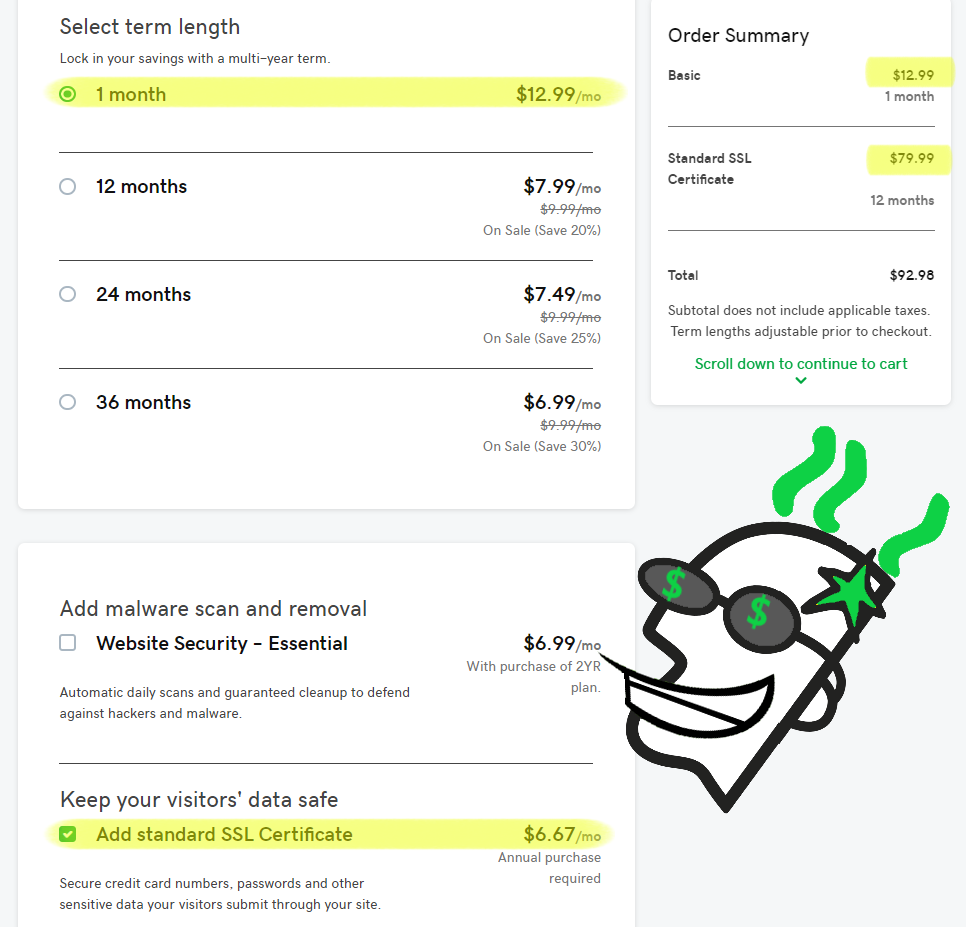Click Scroll down to continue to cart link
This screenshot has width=966, height=927.
click(x=801, y=364)
